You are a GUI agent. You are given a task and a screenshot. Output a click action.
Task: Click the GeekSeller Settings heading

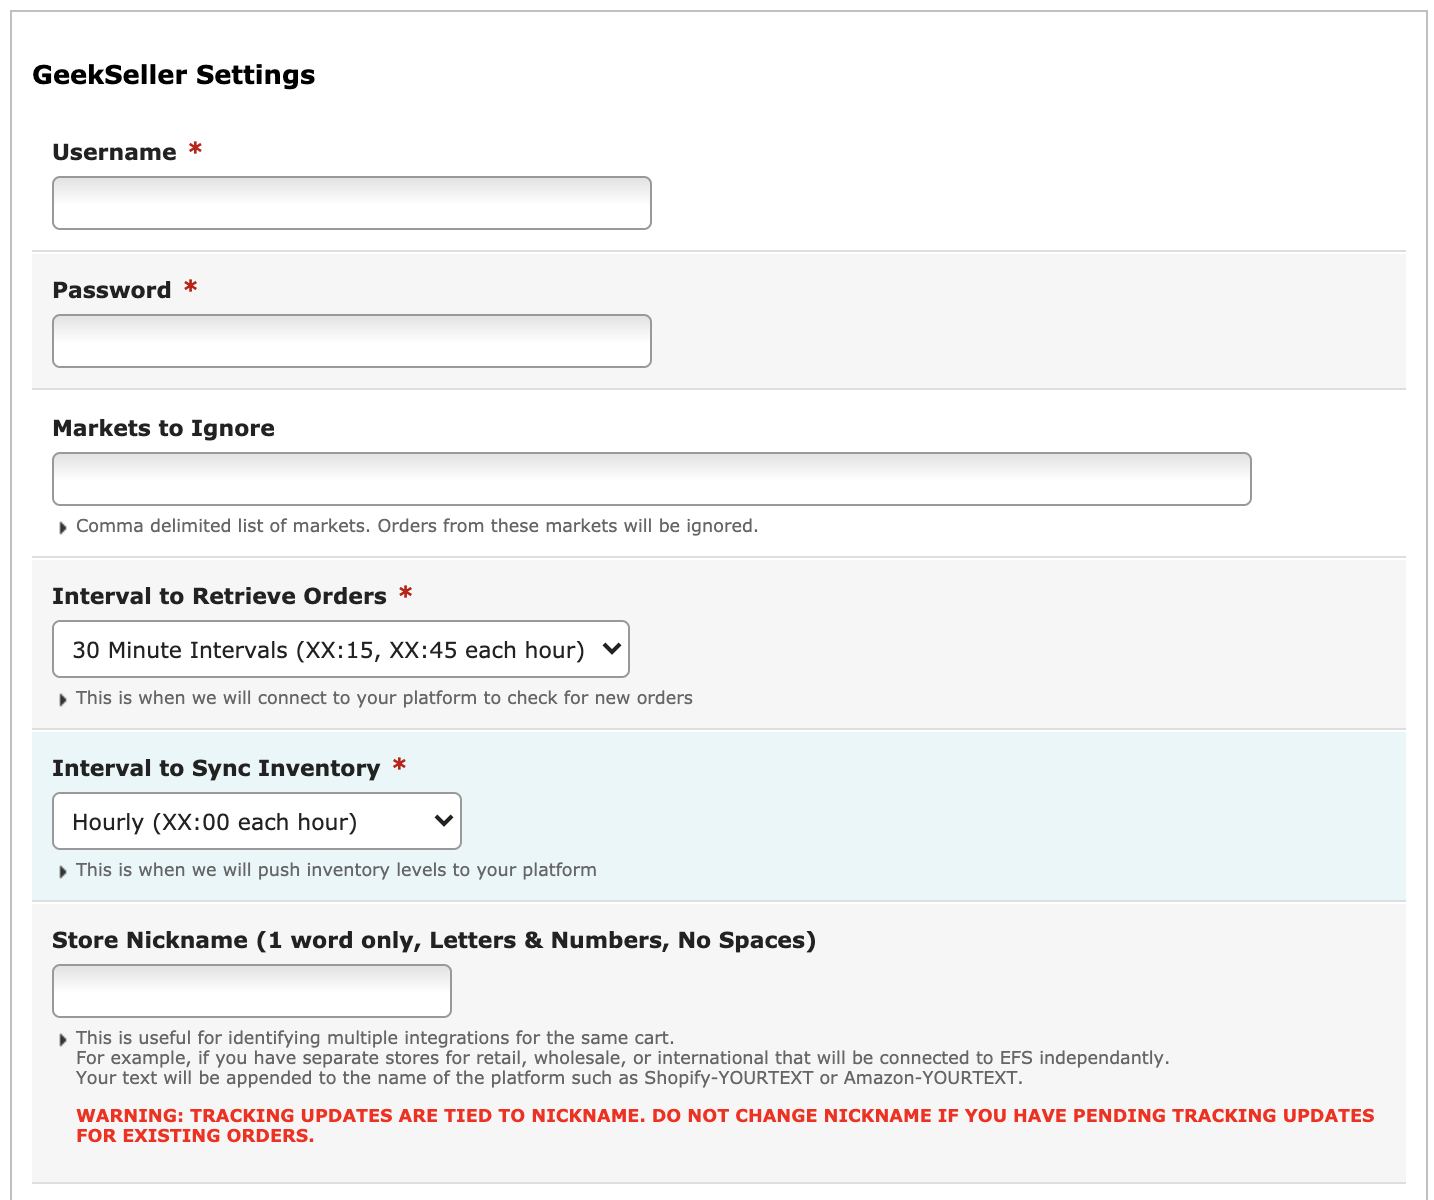tap(174, 75)
